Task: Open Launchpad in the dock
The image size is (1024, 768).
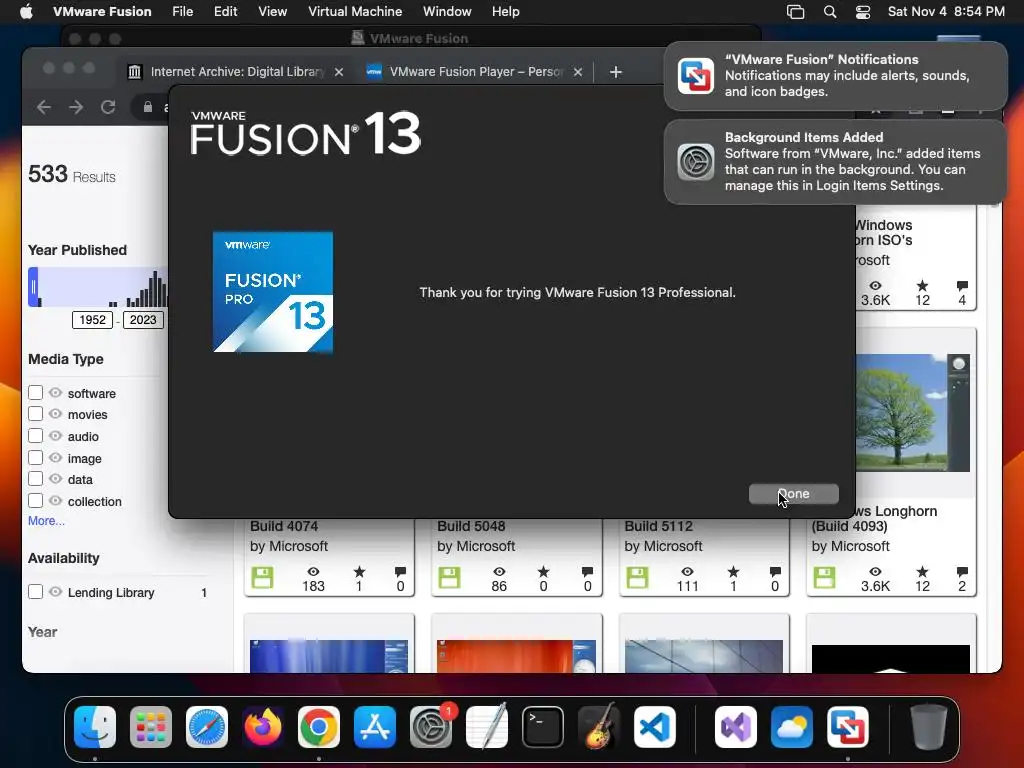Action: tap(151, 726)
